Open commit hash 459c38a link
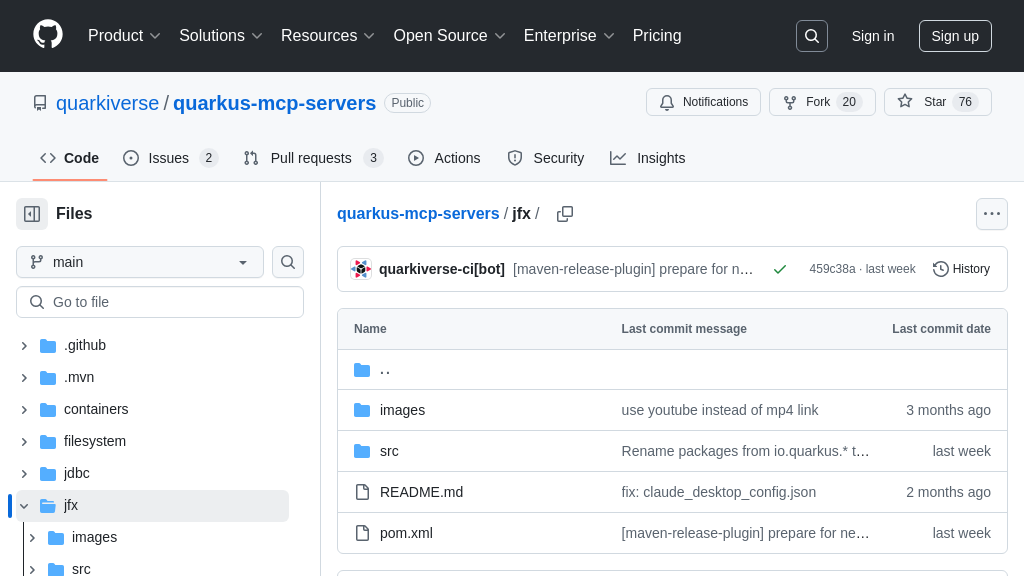Screen dimensions: 1024x576 pyautogui.click(x=832, y=269)
